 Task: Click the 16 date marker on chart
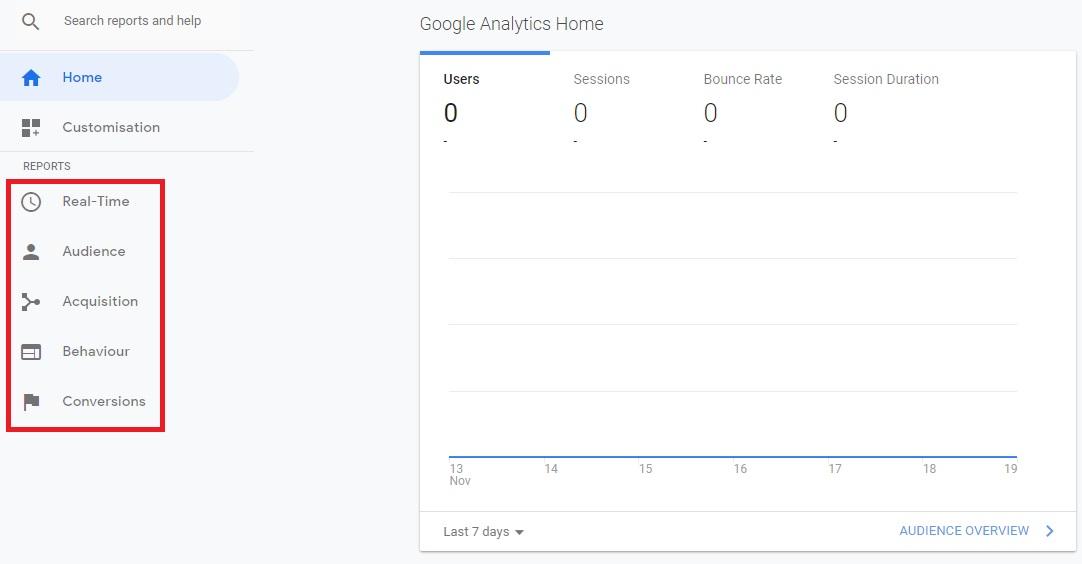(740, 469)
